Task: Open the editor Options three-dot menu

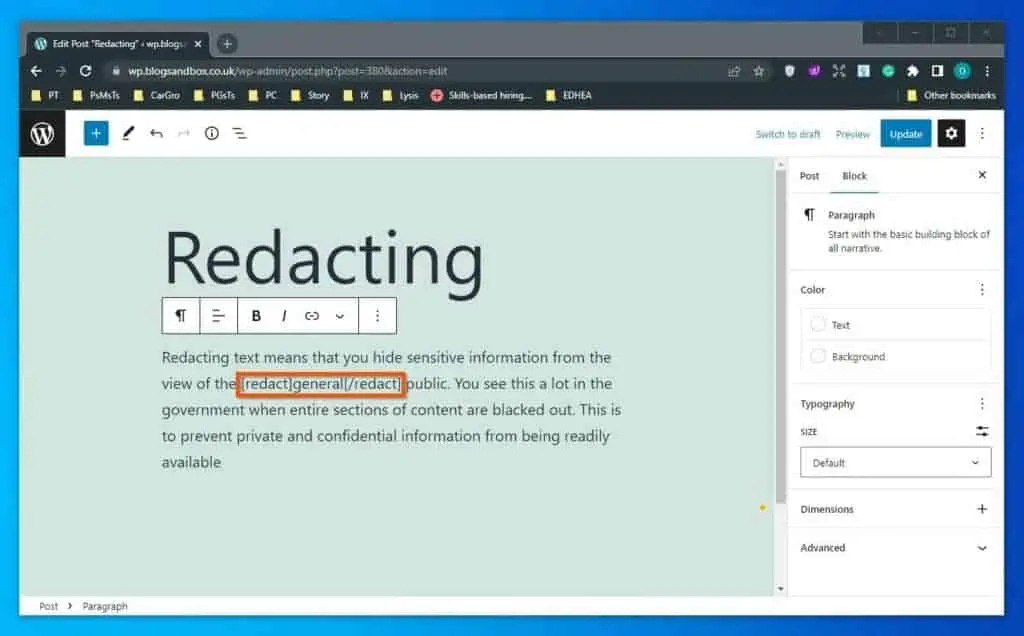Action: point(982,134)
